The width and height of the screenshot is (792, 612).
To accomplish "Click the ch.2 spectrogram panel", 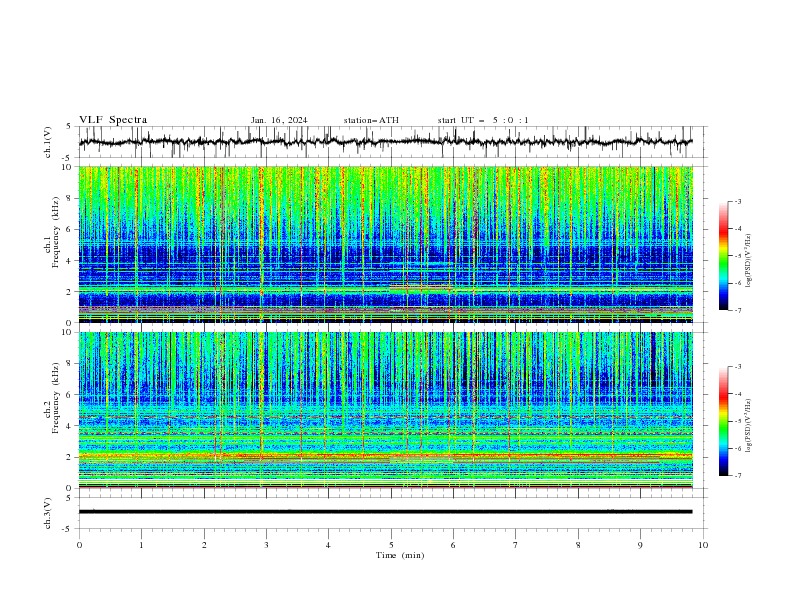I will (385, 410).
